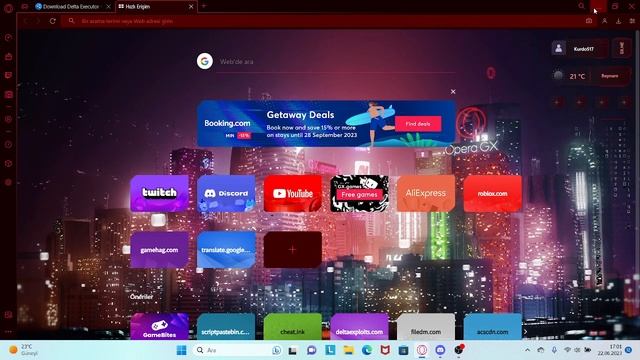Go forward with the forward arrow
Image resolution: width=640 pixels, height=360 pixels.
(x=38, y=21)
